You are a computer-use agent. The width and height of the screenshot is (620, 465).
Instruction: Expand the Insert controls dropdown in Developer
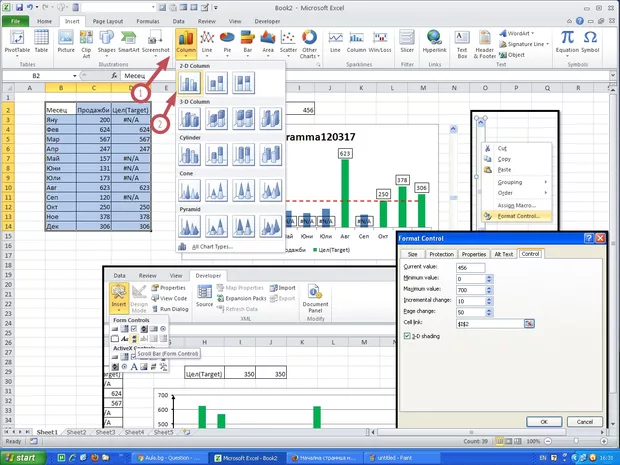coord(119,300)
